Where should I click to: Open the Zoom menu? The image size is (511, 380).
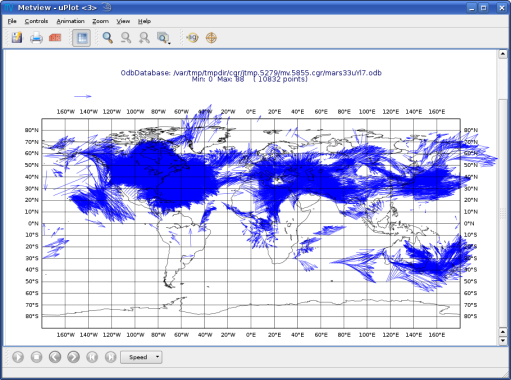click(100, 21)
